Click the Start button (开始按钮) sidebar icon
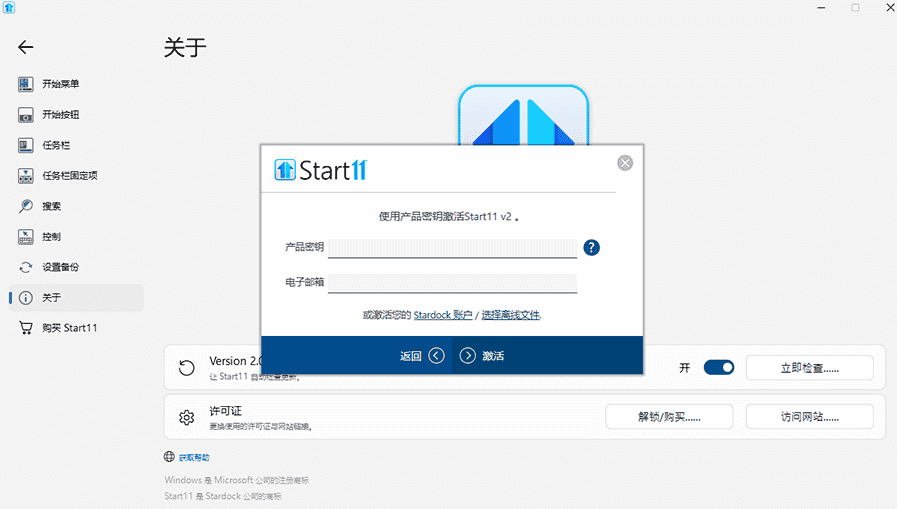Screen dimensions: 897x509 [26, 115]
